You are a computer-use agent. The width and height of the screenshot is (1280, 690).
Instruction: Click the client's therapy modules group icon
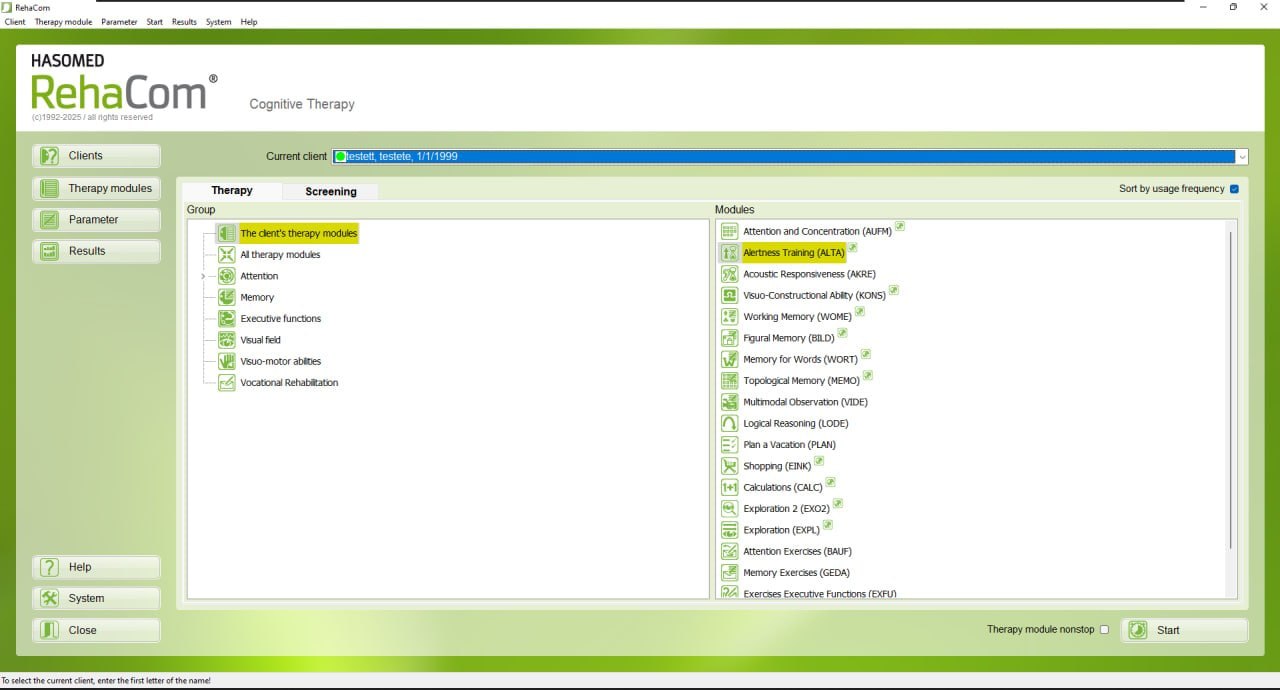coord(226,233)
